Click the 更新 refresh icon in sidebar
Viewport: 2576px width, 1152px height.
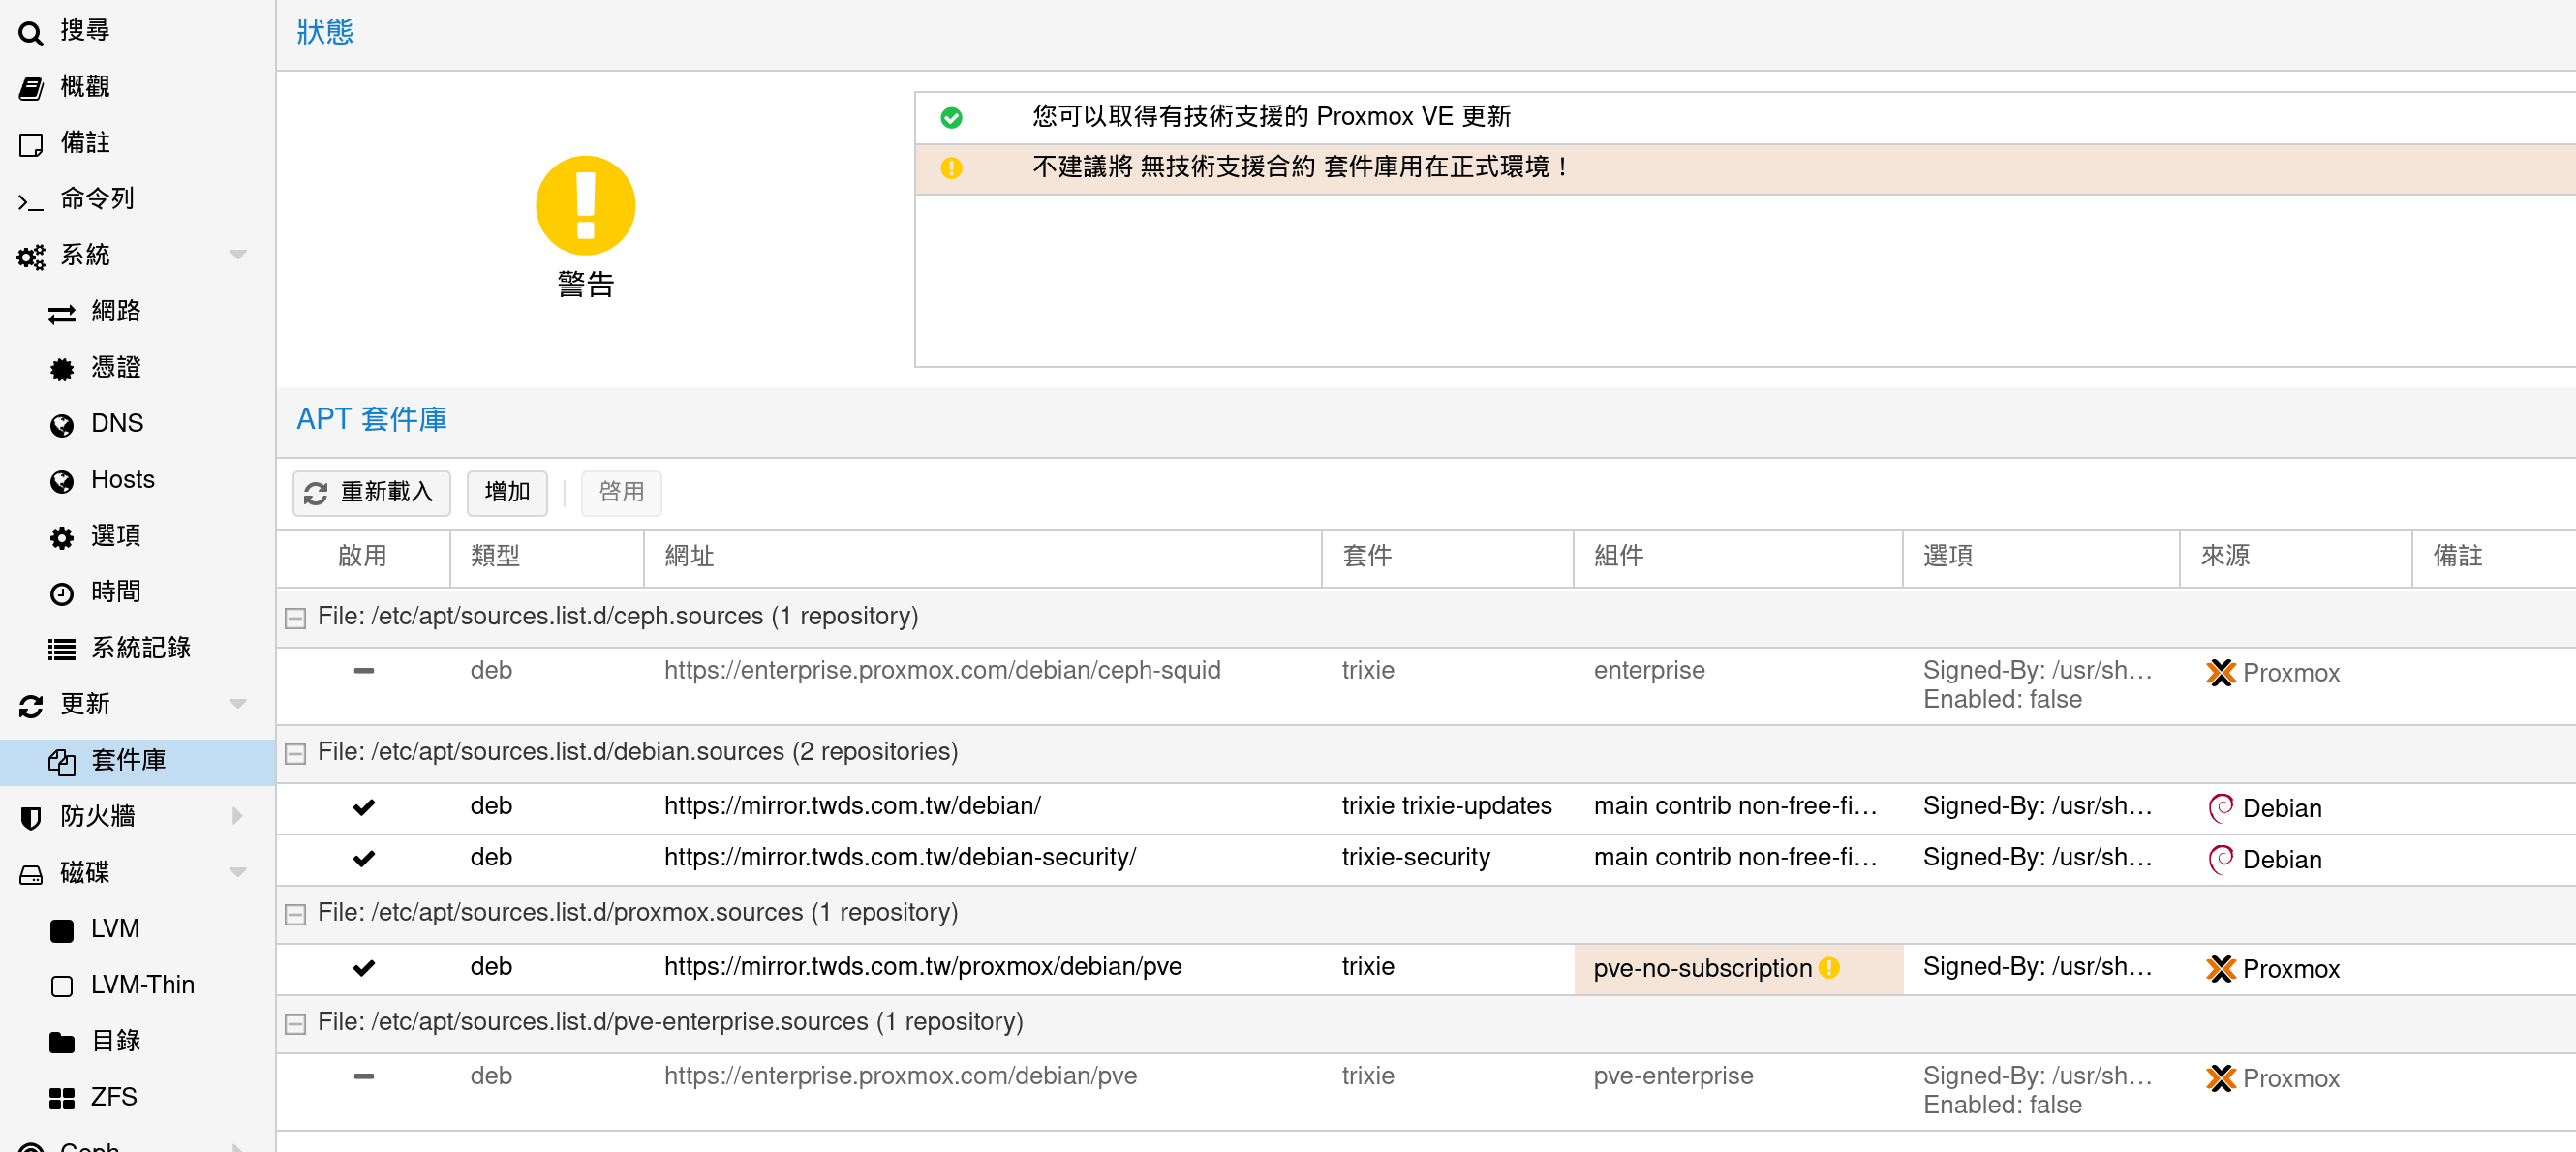point(31,706)
